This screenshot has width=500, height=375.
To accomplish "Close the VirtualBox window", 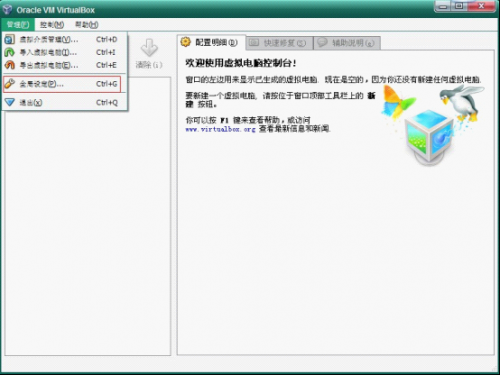I will (482, 6).
